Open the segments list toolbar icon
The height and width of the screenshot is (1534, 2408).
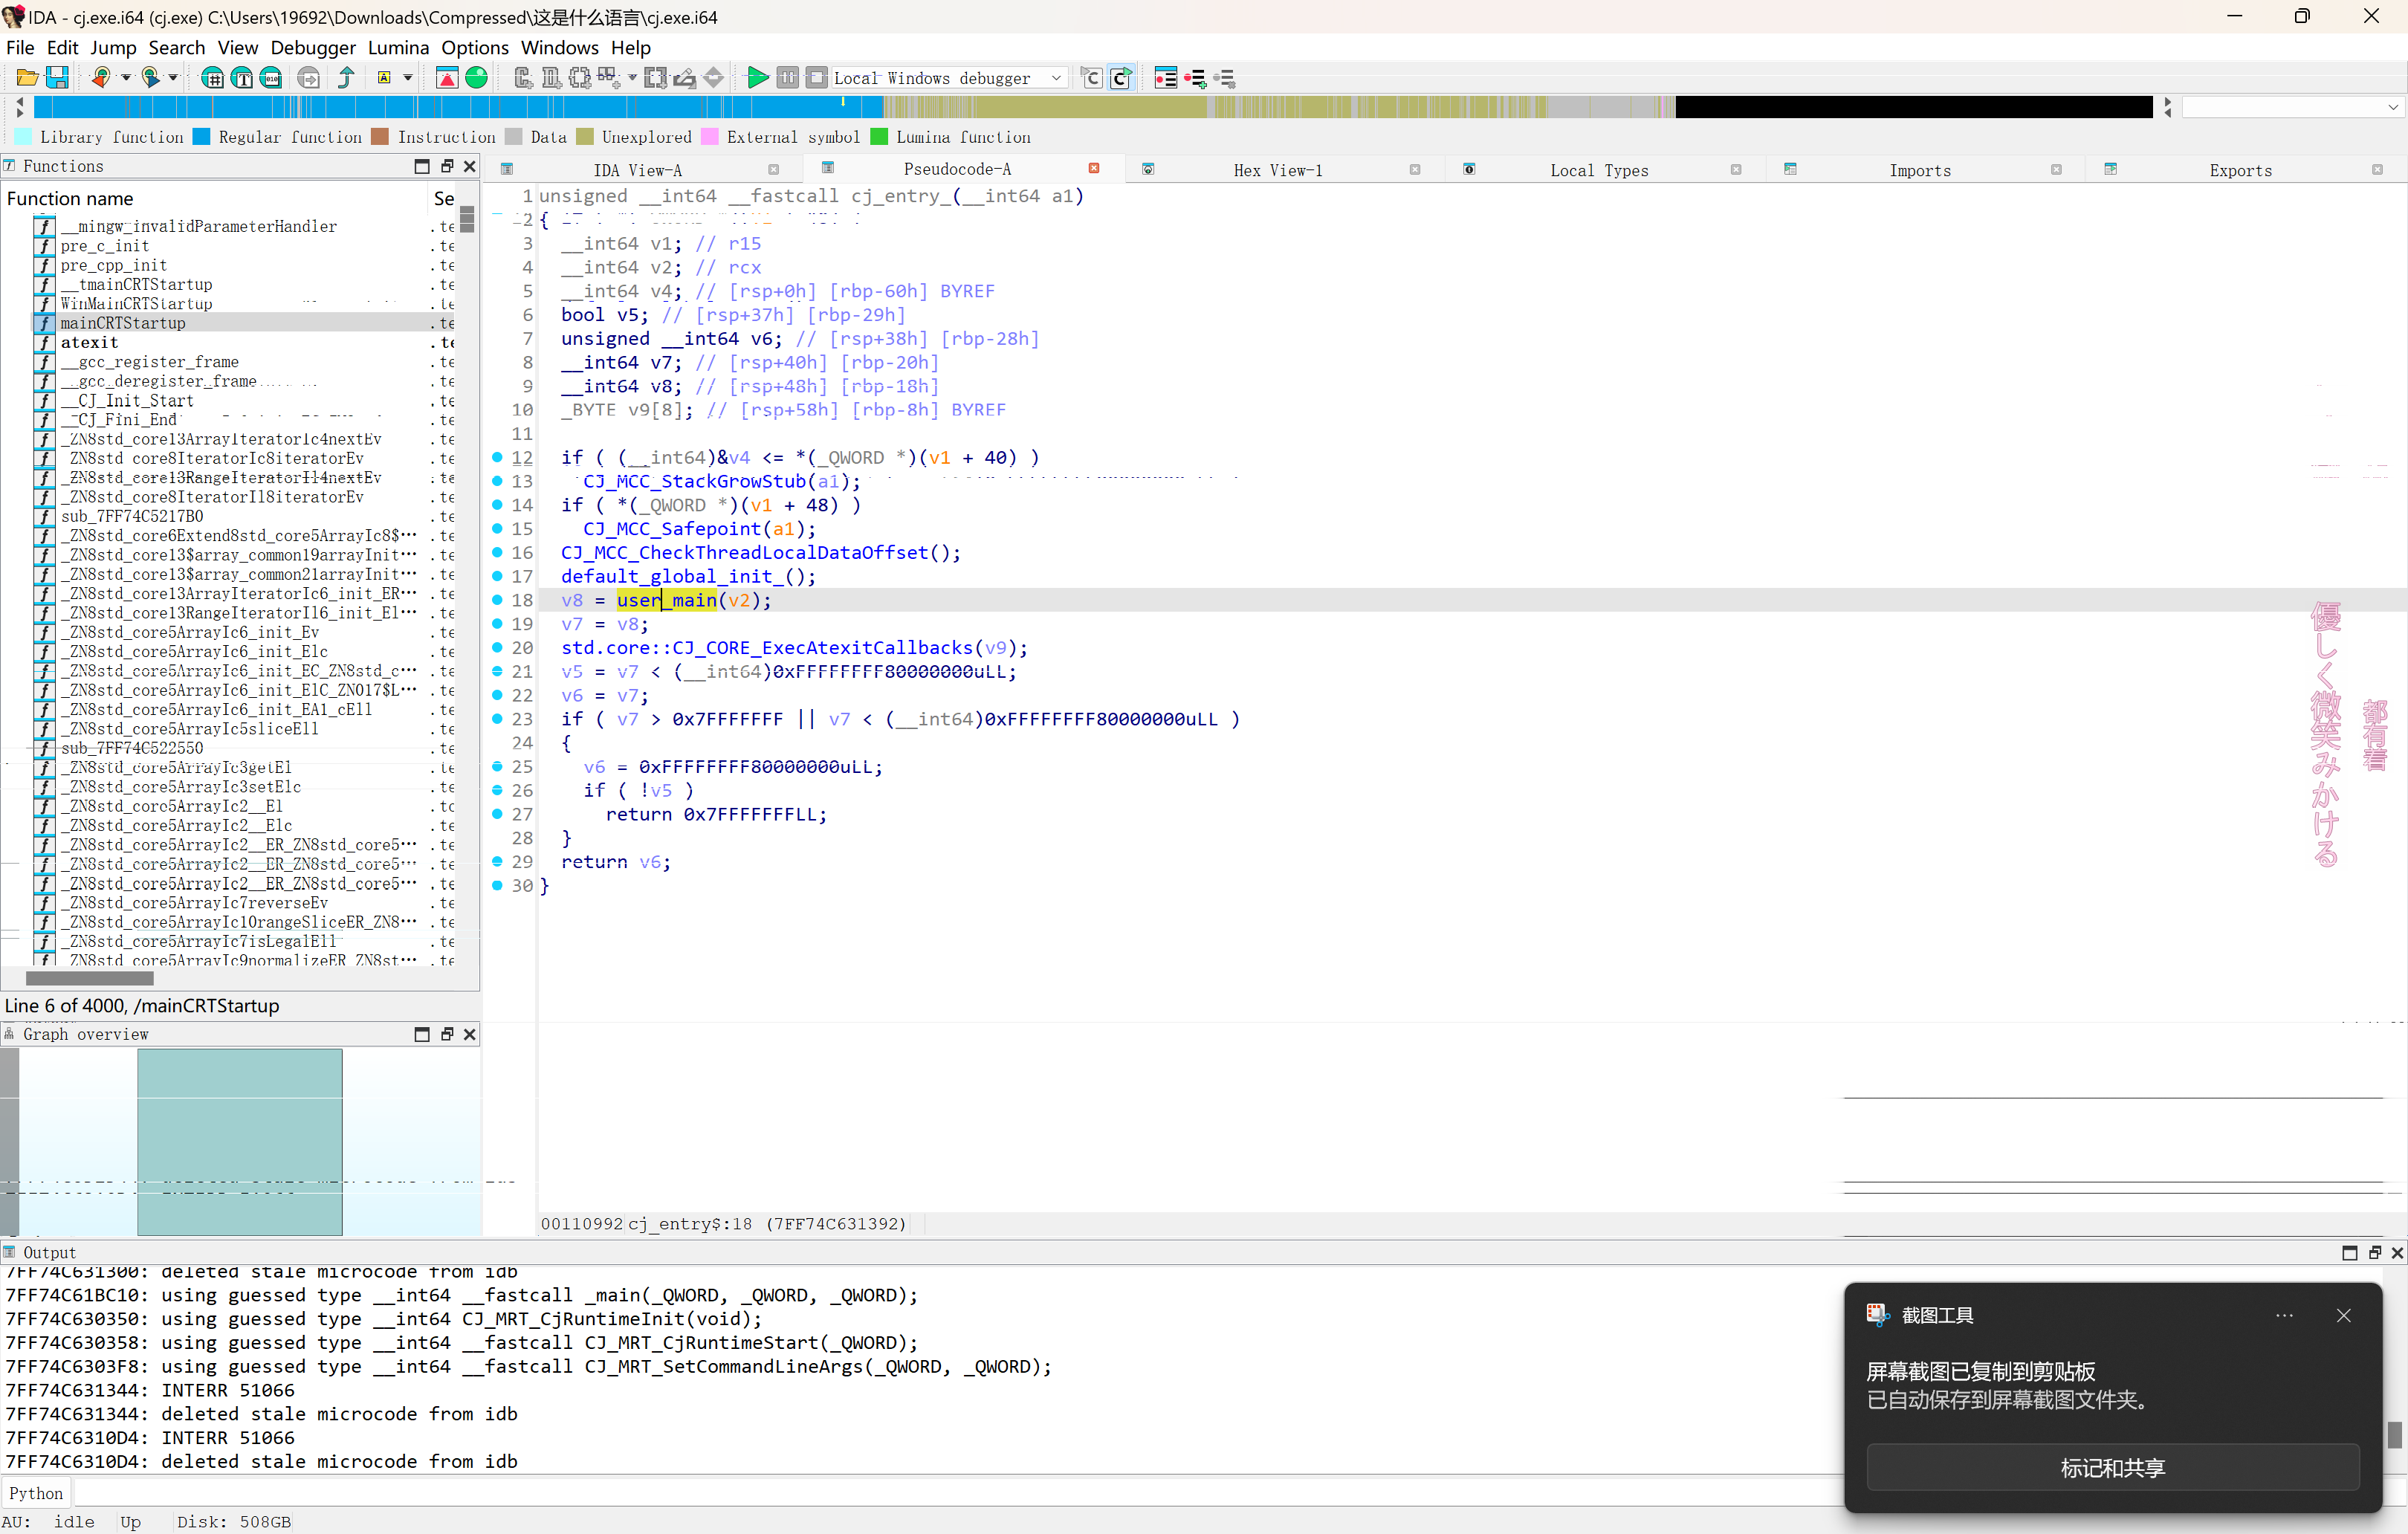click(212, 78)
